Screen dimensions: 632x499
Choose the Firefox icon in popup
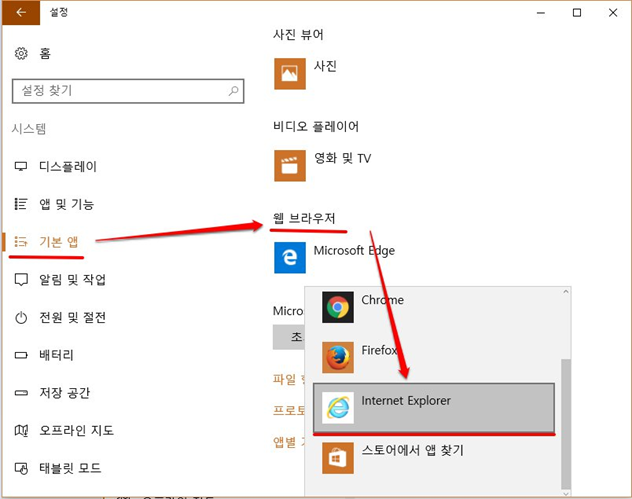pyautogui.click(x=338, y=358)
